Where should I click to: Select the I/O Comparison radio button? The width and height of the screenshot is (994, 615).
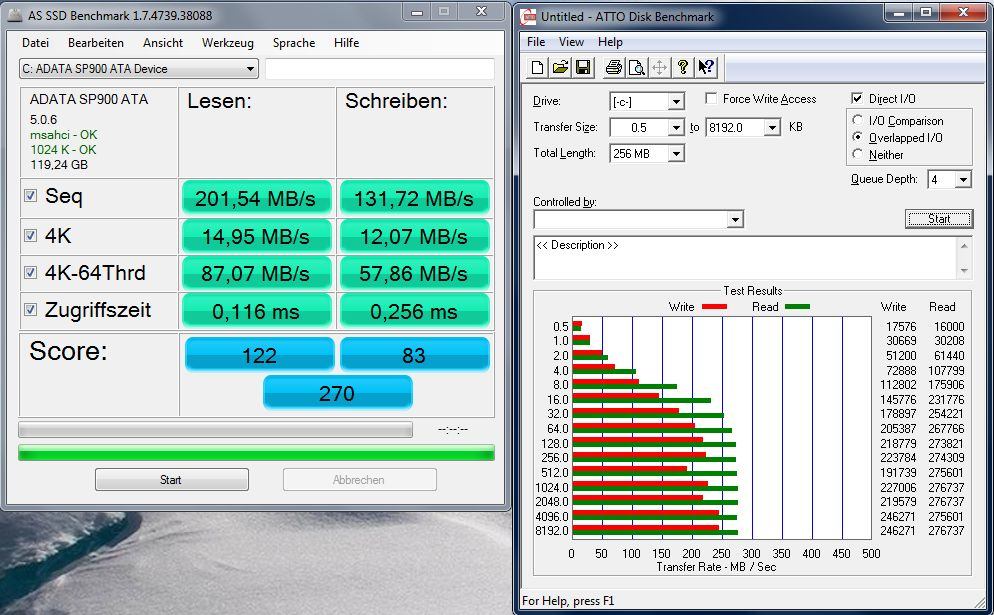[858, 120]
